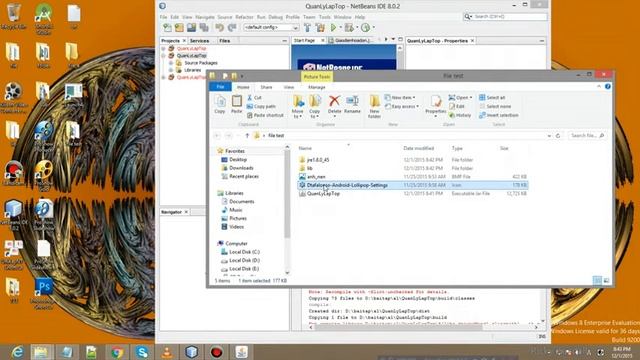Open the Explorer Share tab

click(x=266, y=87)
